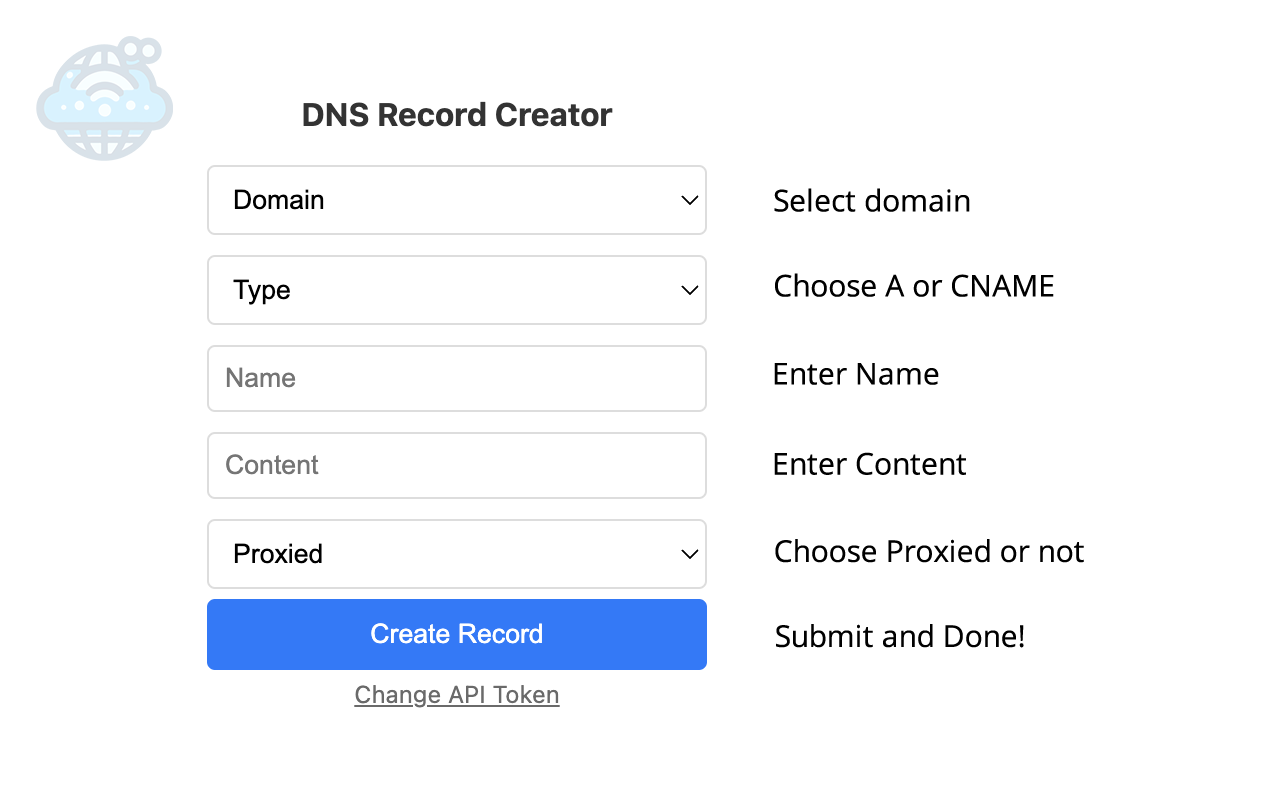This screenshot has width=1280, height=800.
Task: Open the Proxied dropdown
Action: (x=457, y=554)
